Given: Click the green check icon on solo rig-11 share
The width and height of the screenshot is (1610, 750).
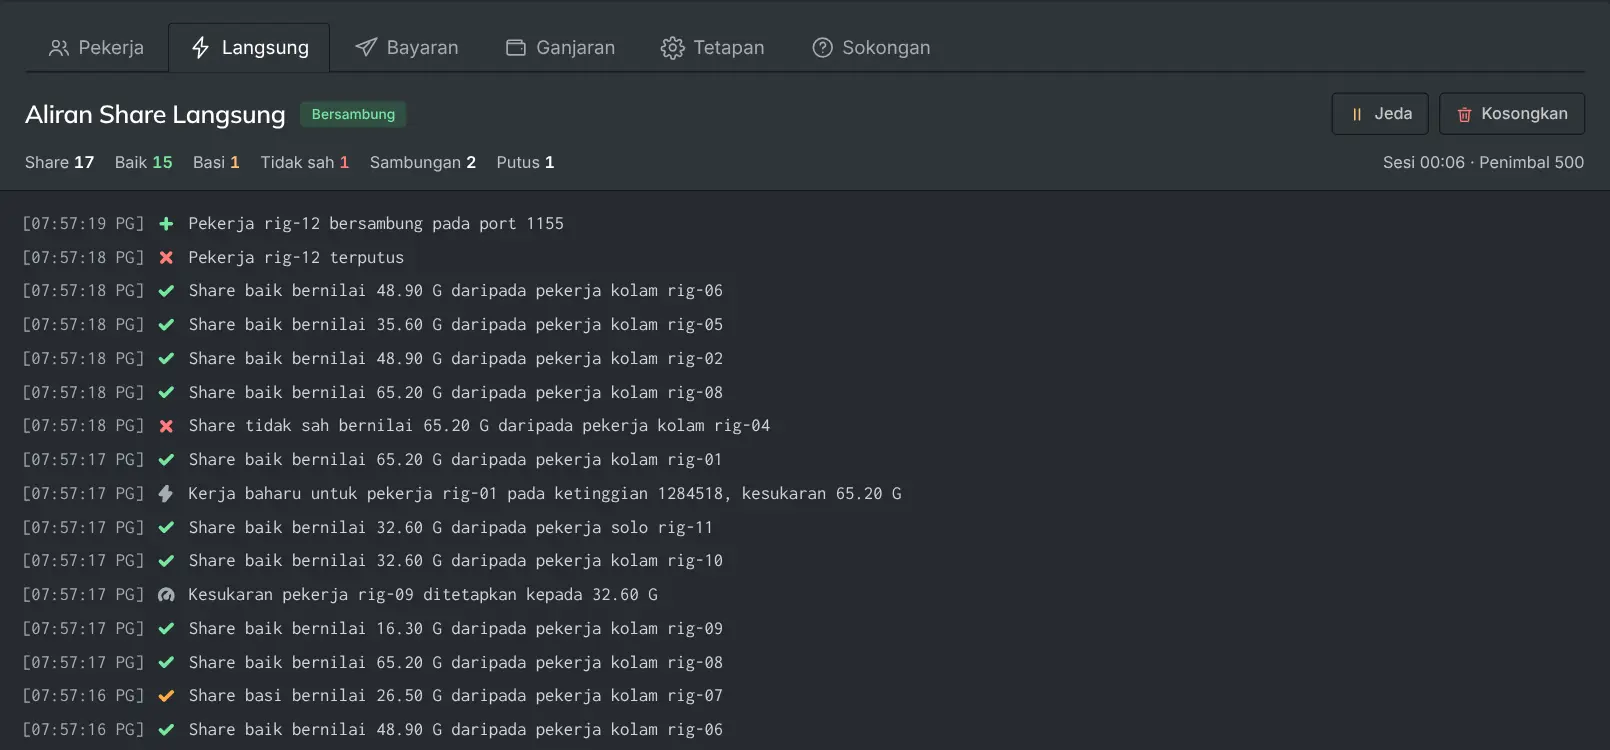Looking at the screenshot, I should 166,528.
